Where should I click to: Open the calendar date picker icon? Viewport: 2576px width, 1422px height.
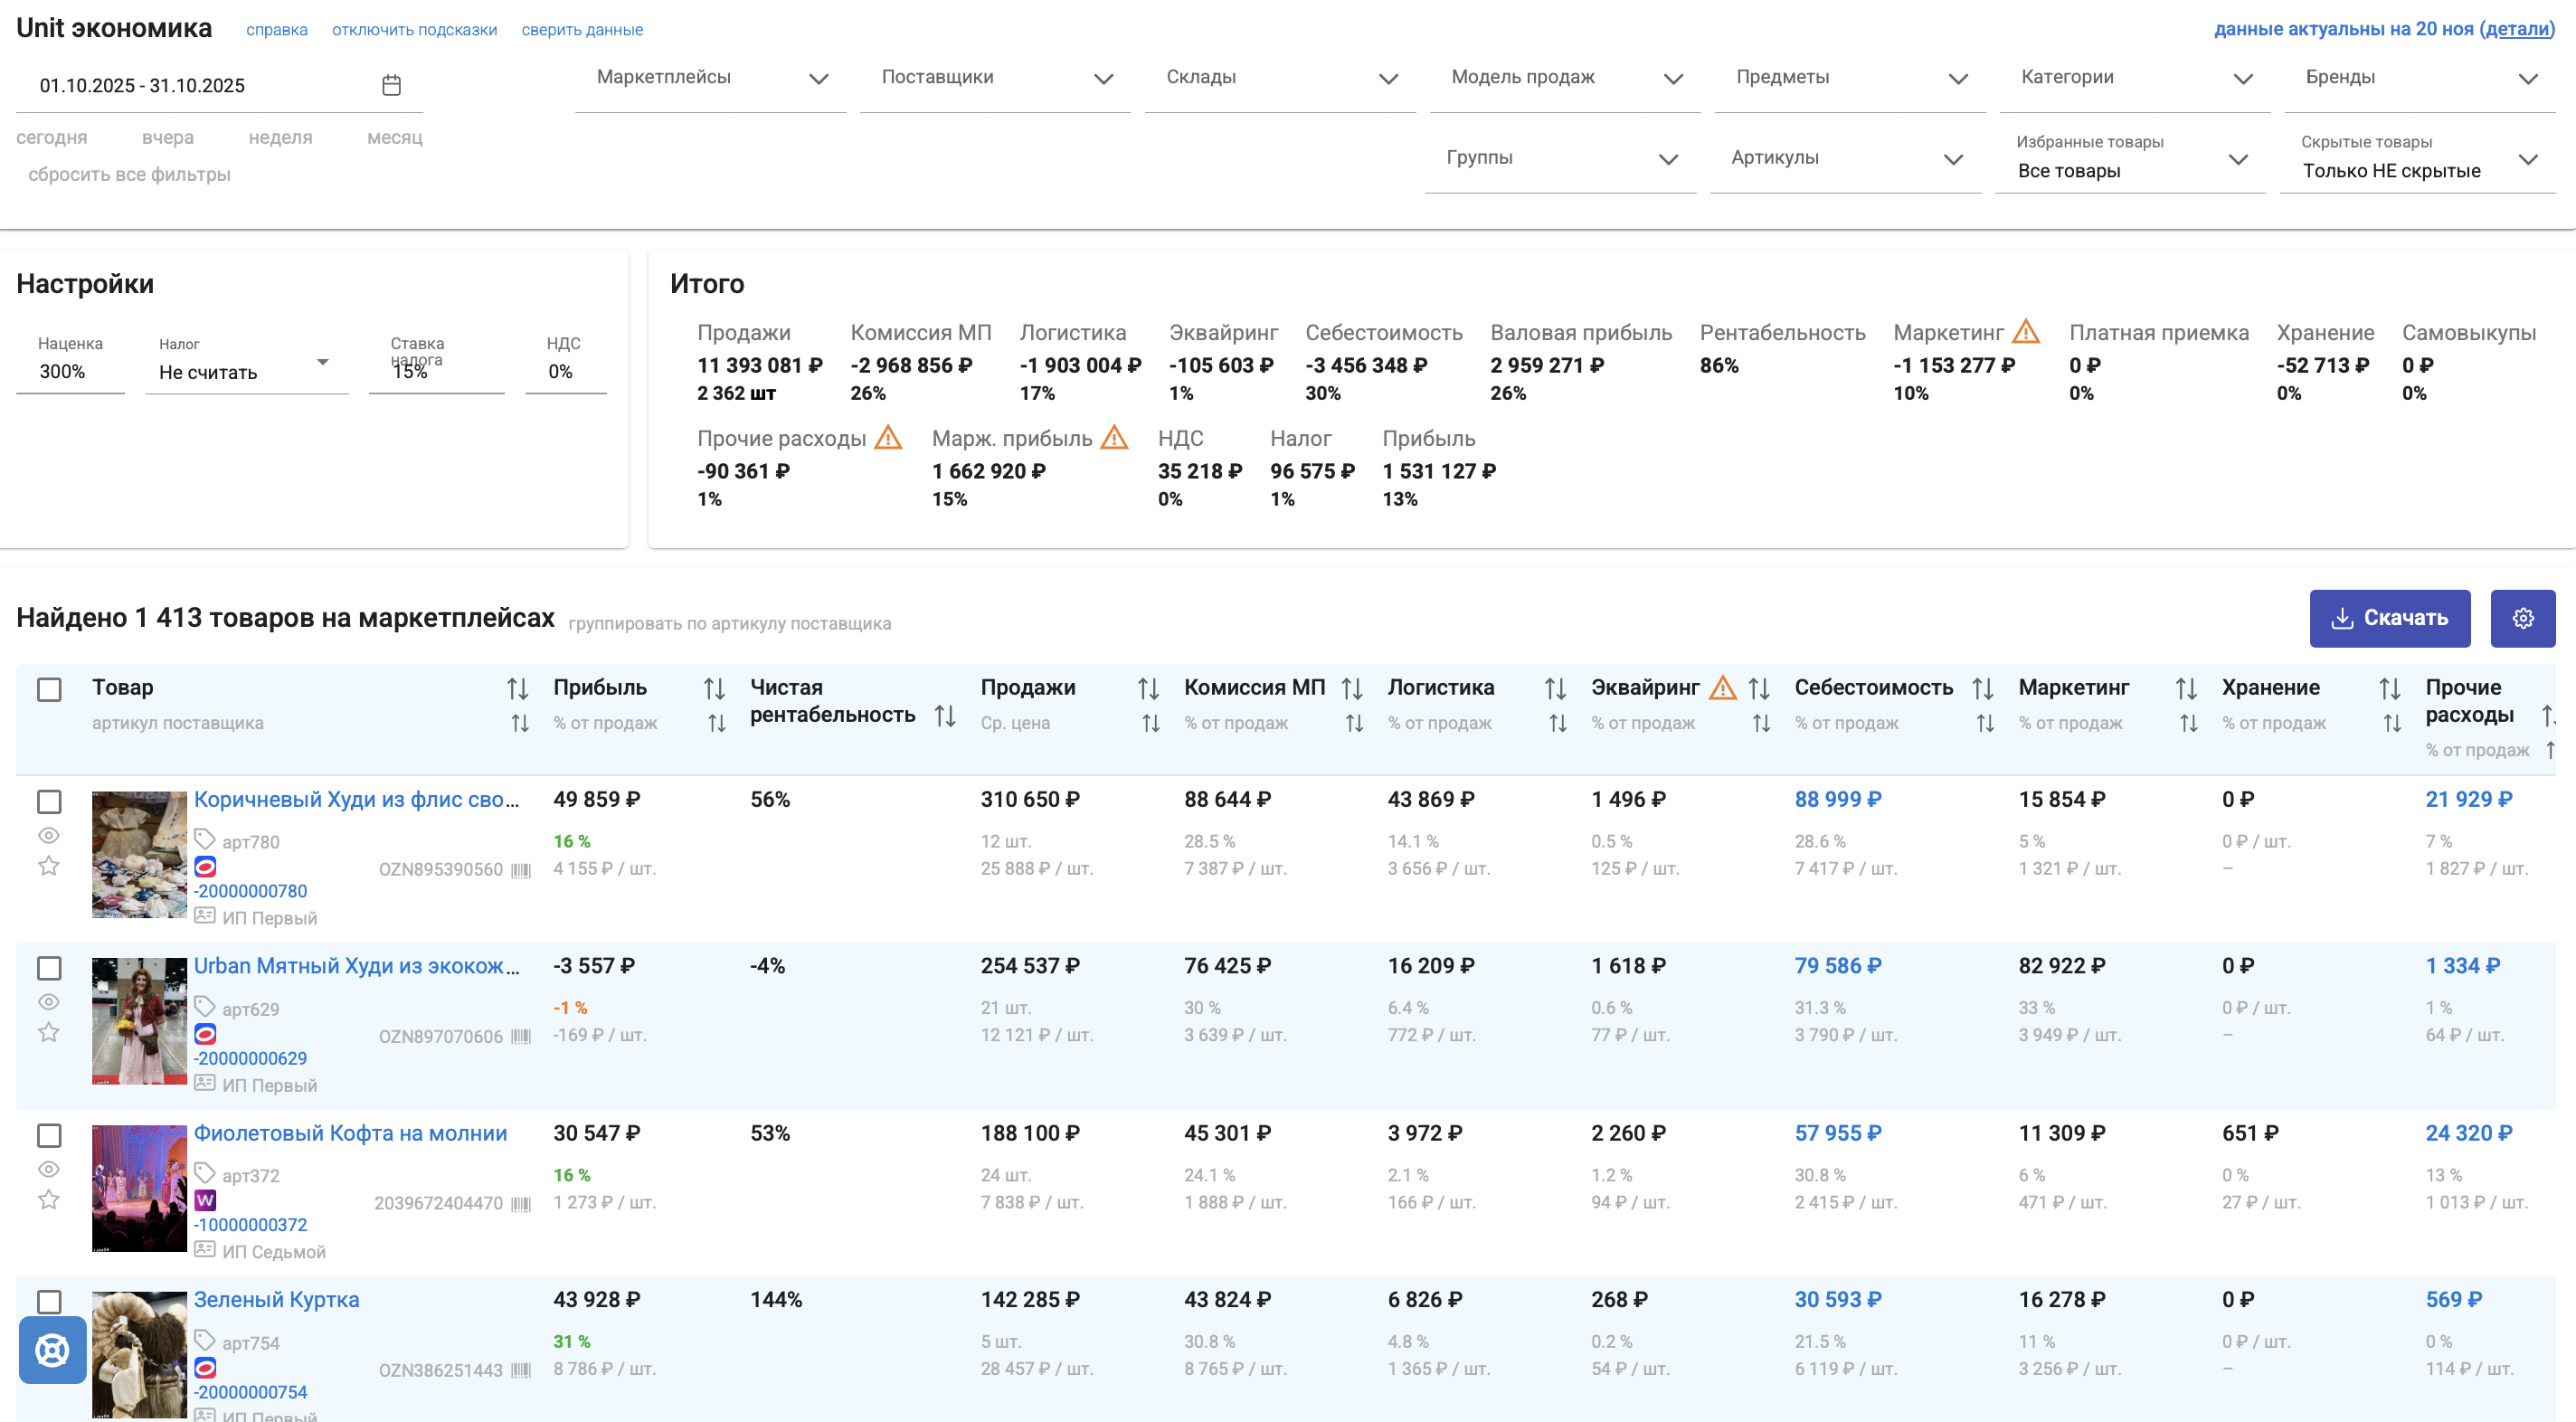[x=391, y=85]
